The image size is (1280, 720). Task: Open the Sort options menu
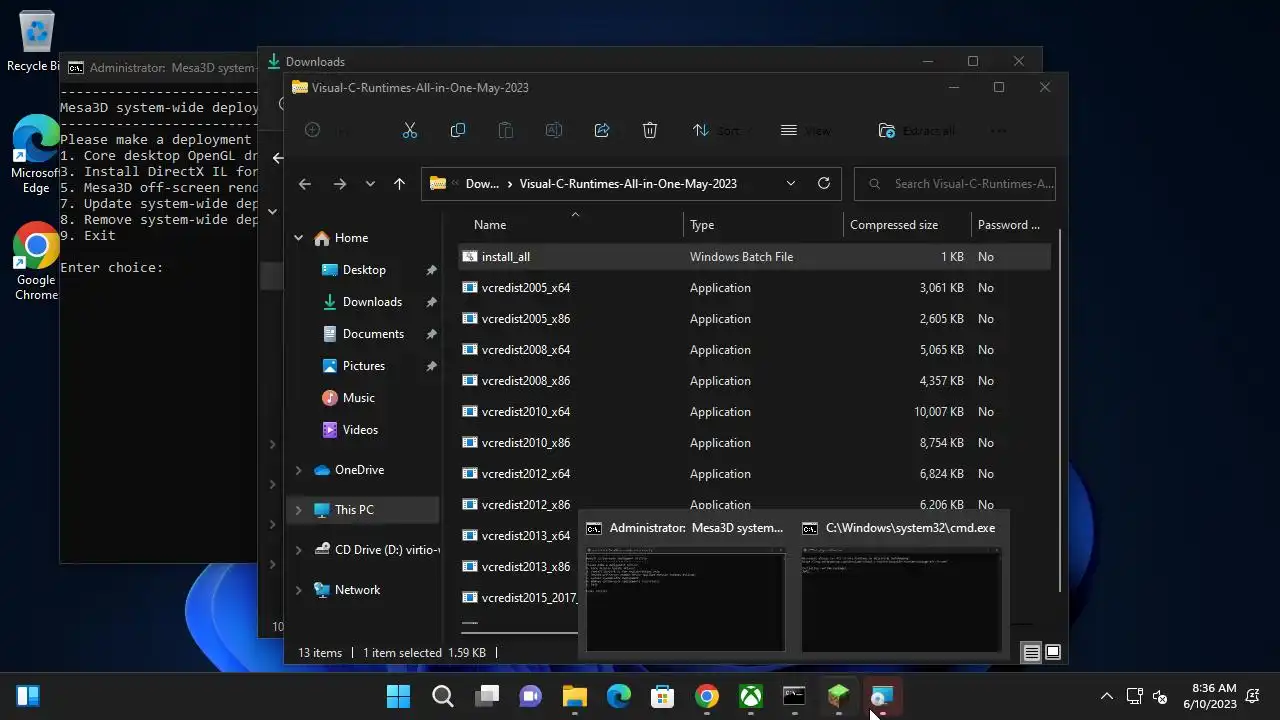point(716,130)
